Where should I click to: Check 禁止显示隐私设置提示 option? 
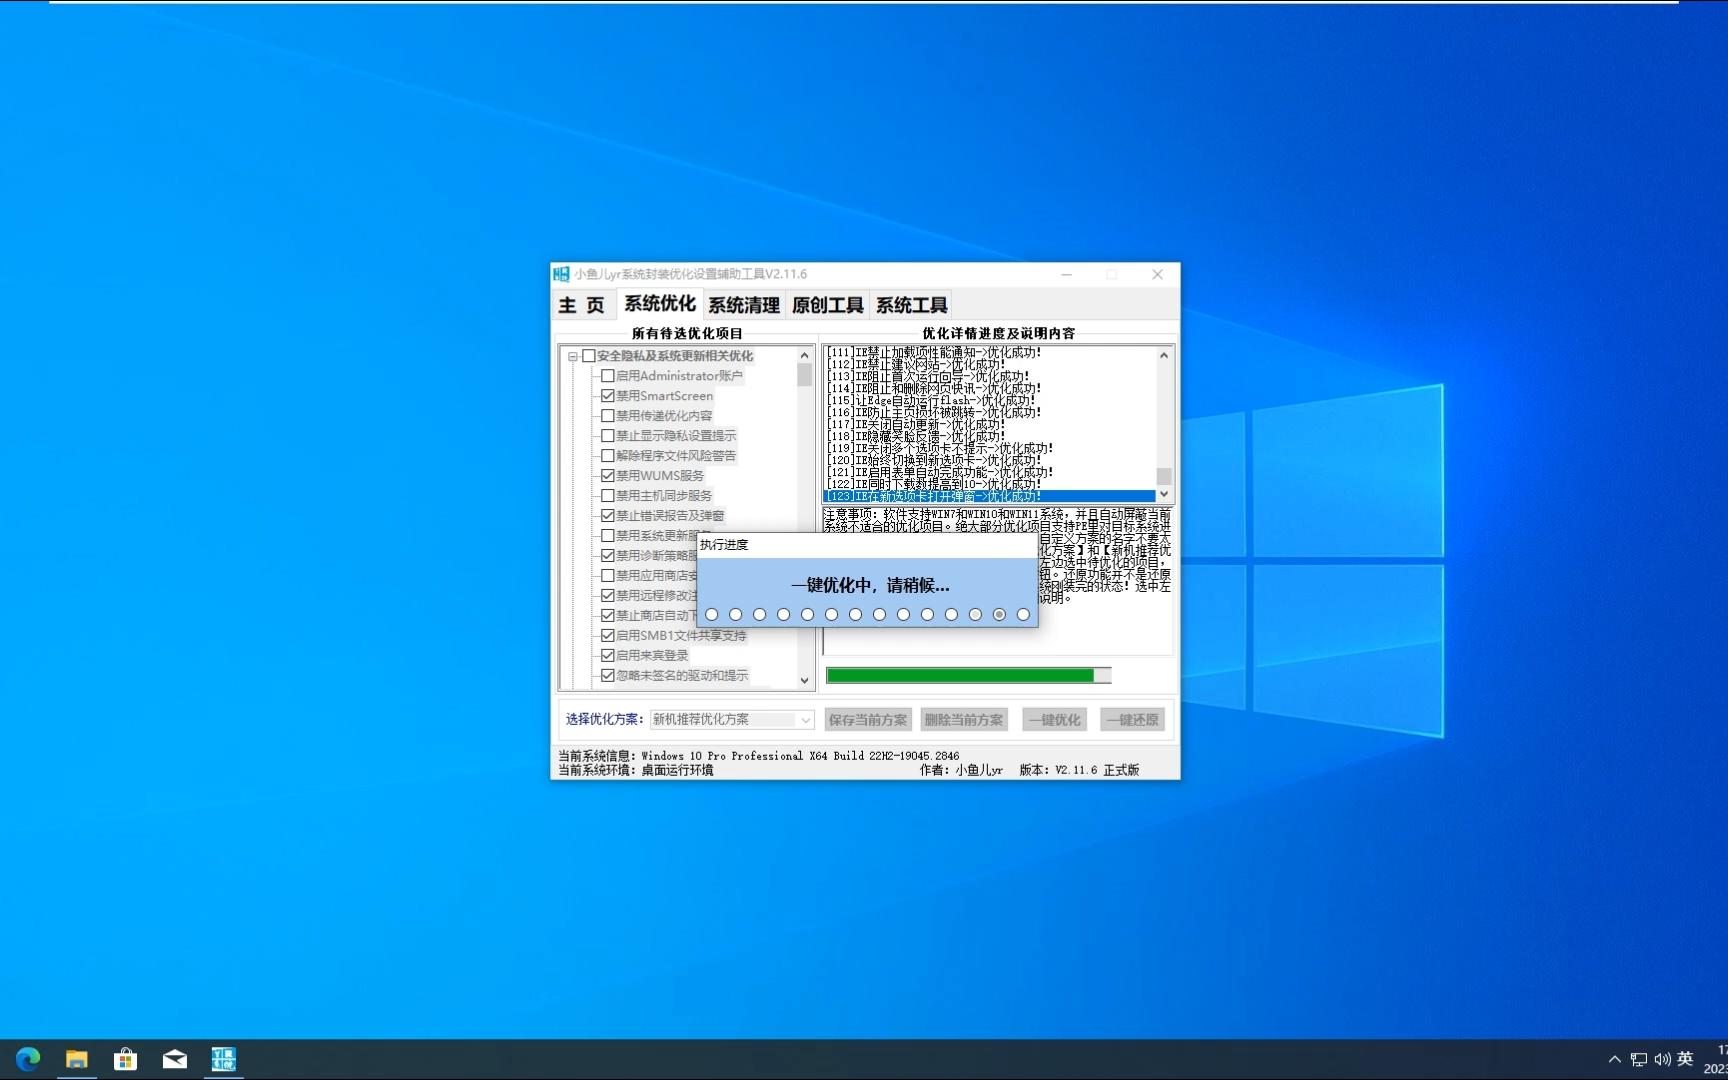(607, 436)
